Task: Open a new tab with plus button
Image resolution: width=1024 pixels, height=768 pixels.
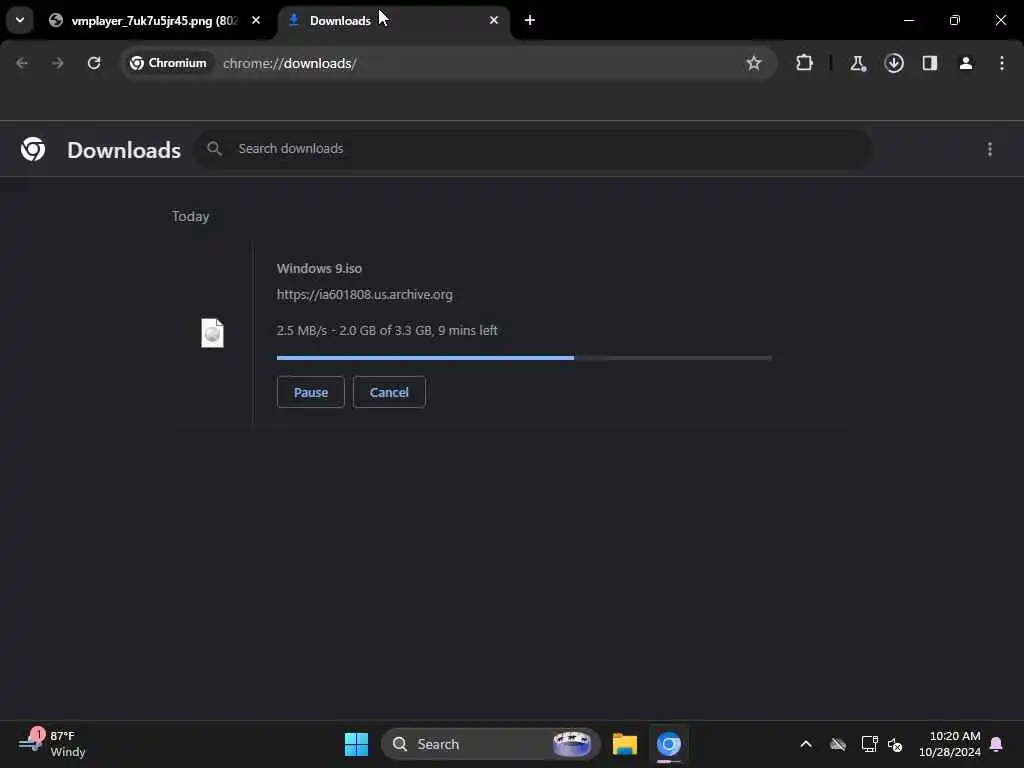Action: click(x=530, y=20)
